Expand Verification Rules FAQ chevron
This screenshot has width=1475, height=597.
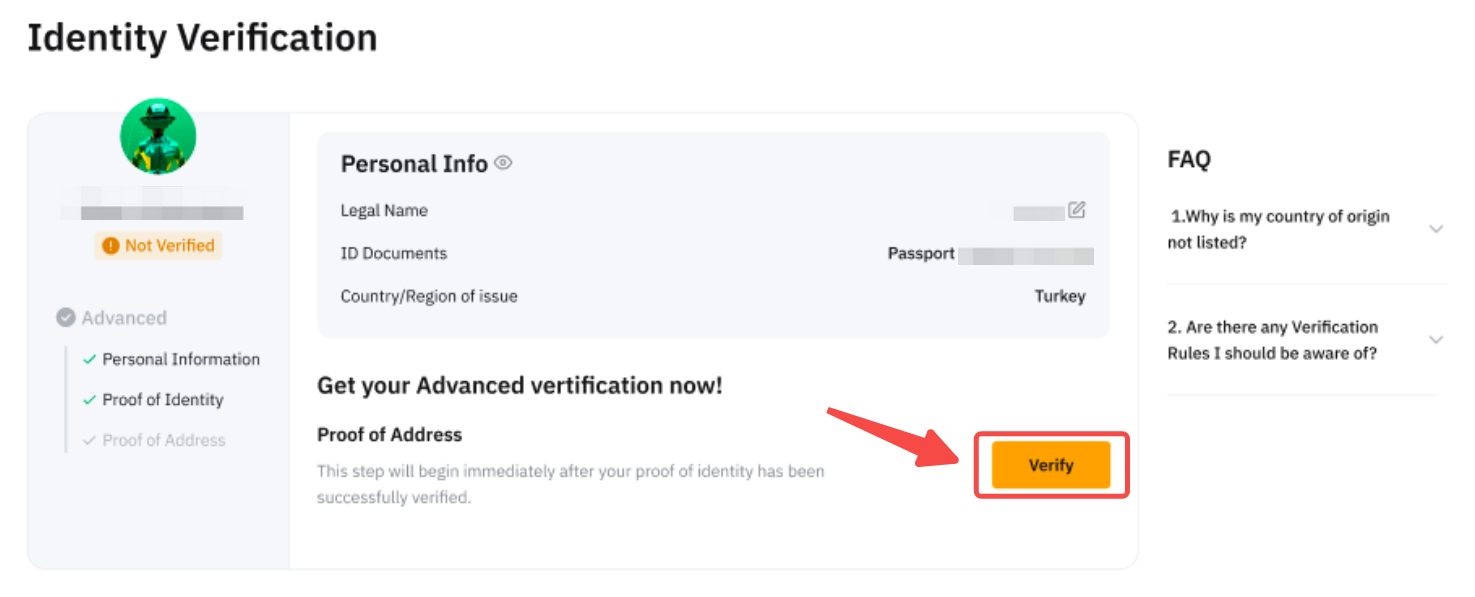coord(1436,340)
